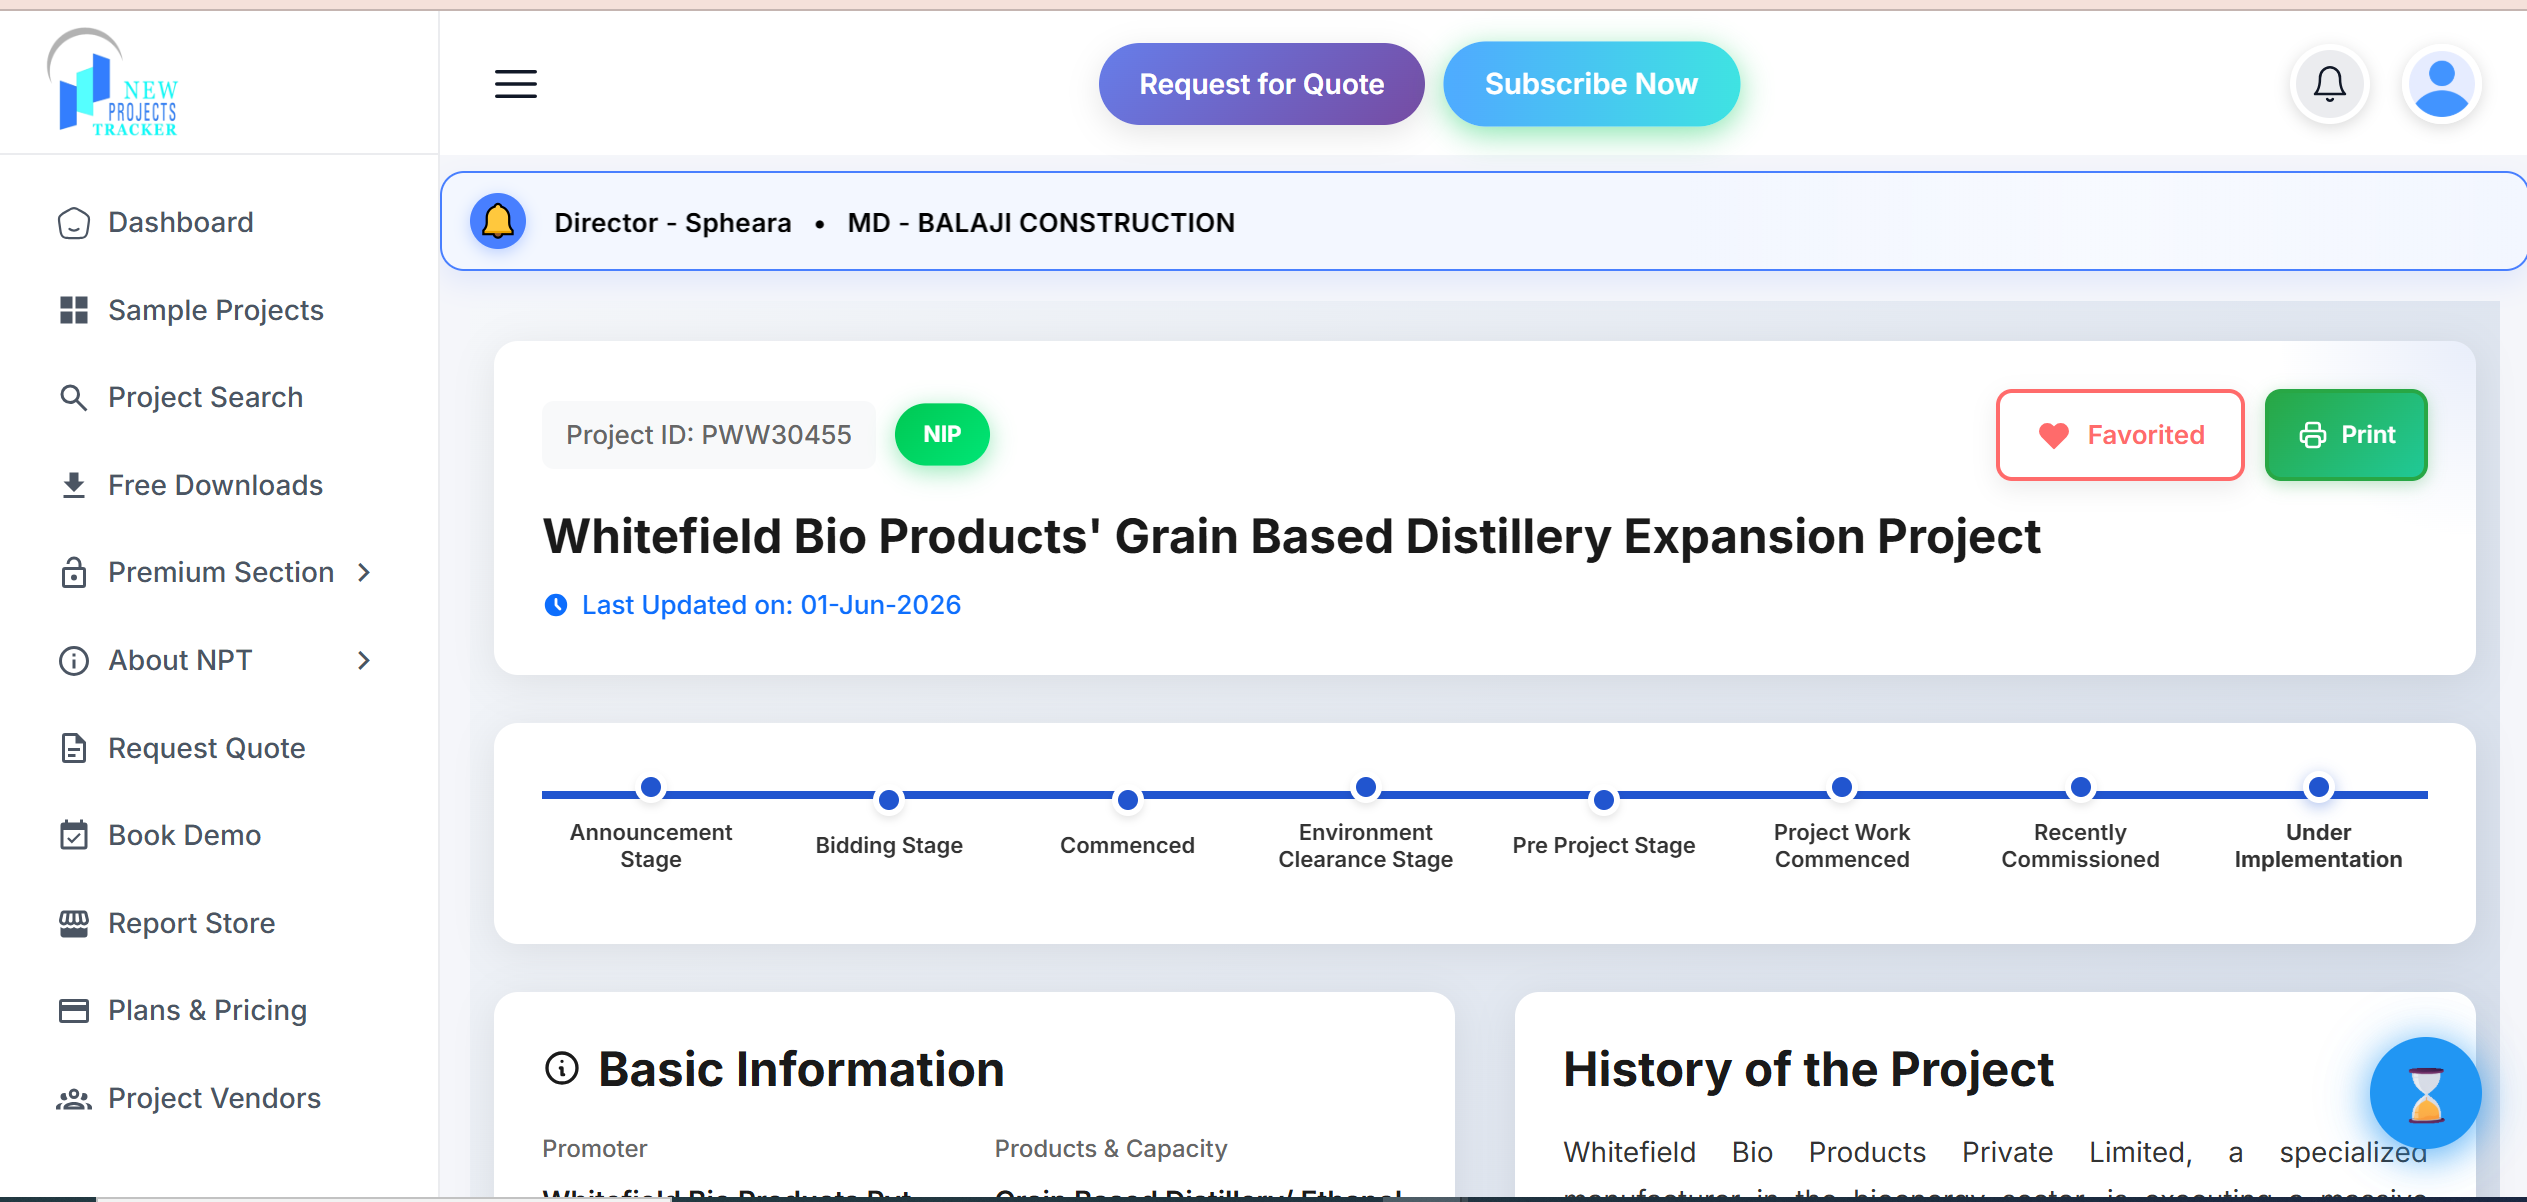Click the notification bell in header
The image size is (2527, 1202).
point(2330,84)
